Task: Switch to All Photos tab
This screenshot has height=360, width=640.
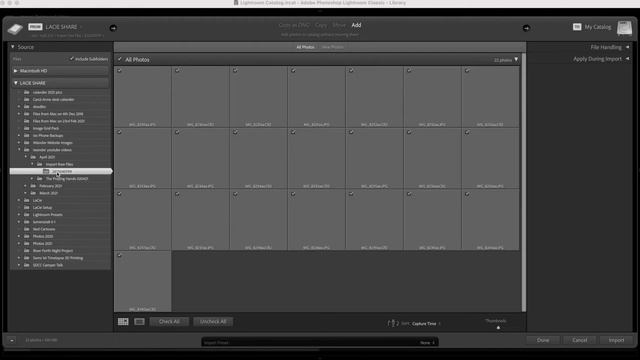Action: click(305, 47)
